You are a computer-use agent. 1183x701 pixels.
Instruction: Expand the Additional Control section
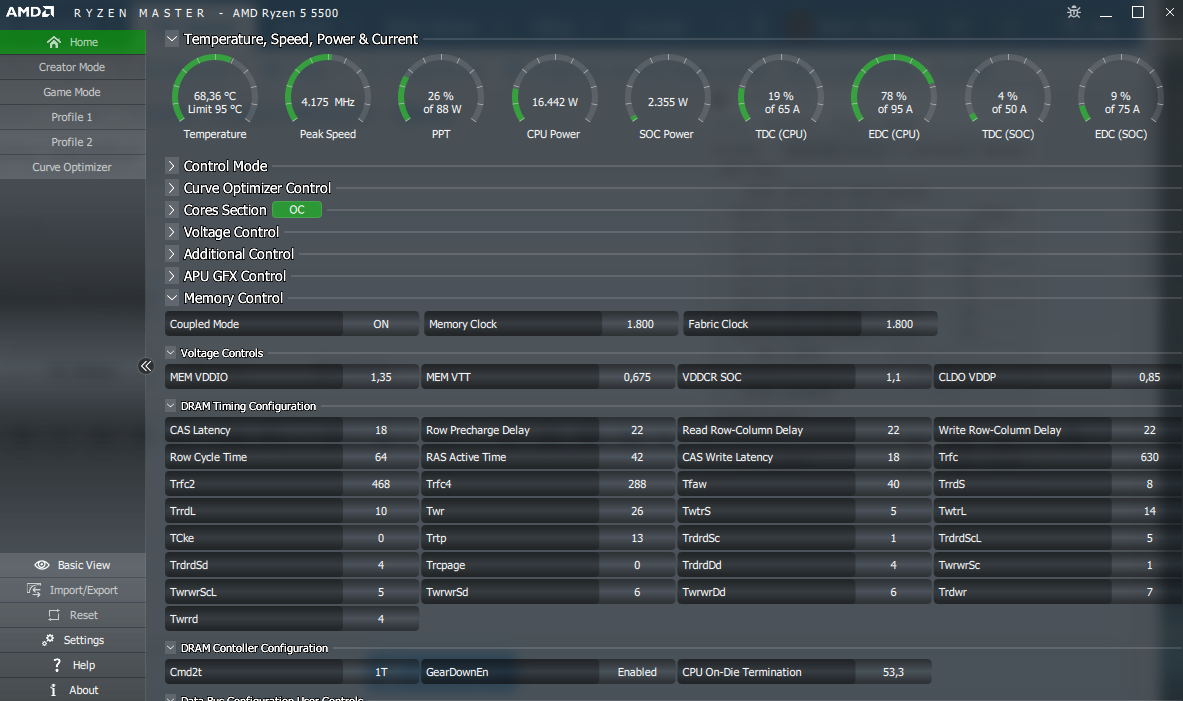[x=172, y=254]
